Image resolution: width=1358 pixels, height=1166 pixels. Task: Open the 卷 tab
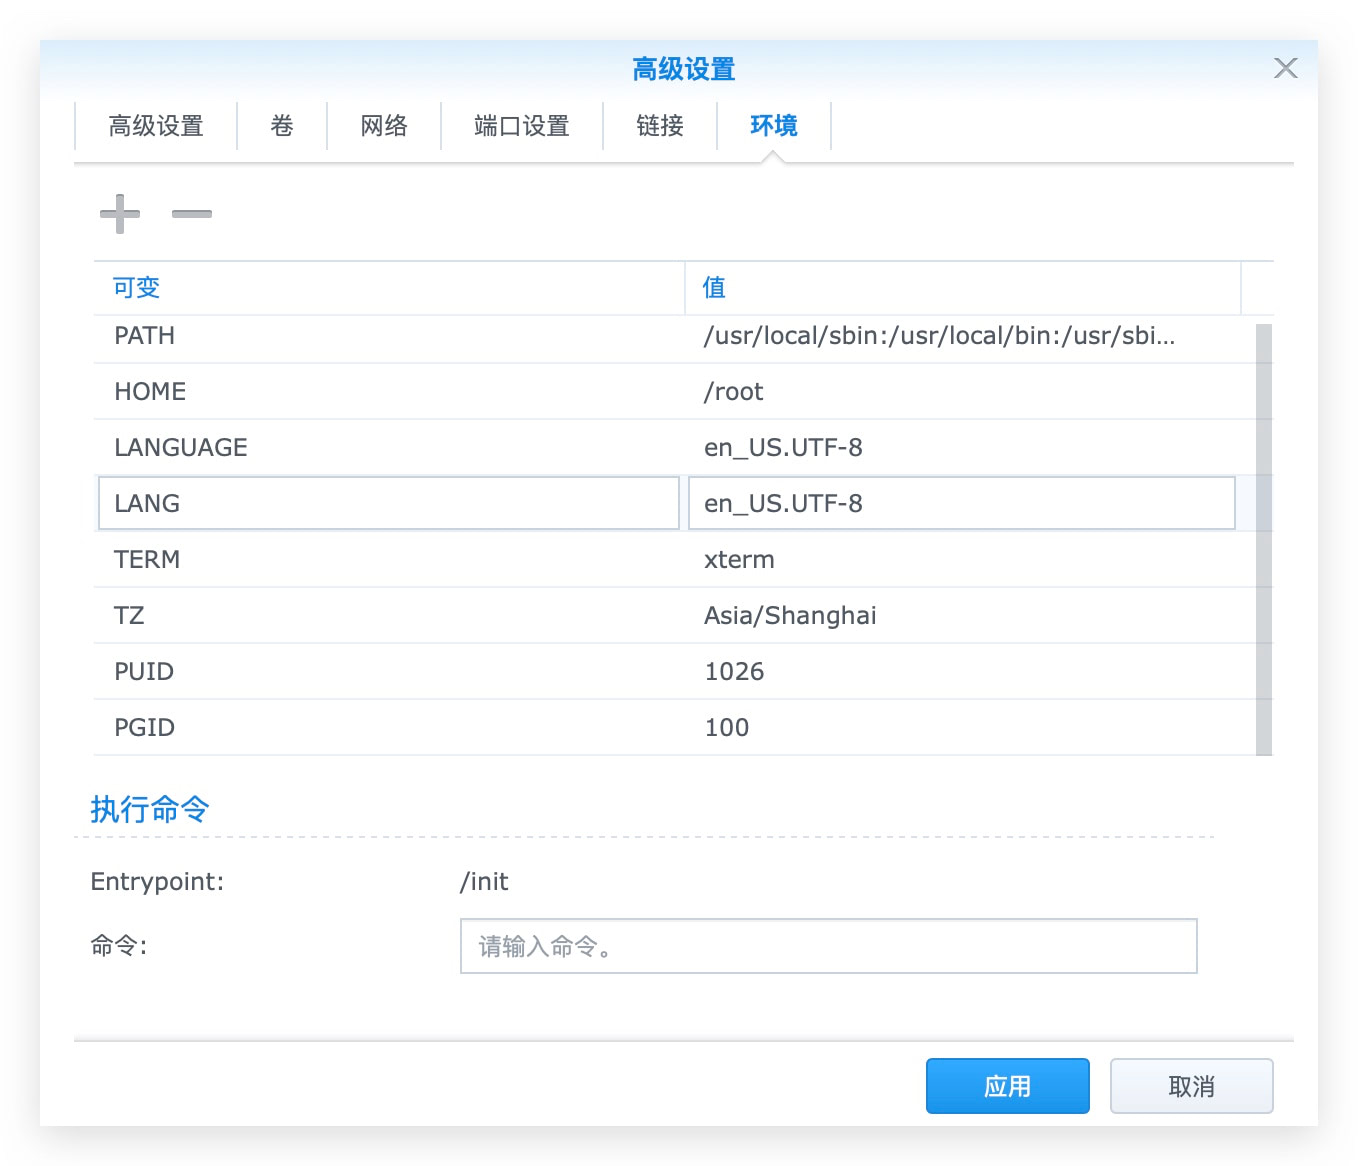click(x=282, y=126)
